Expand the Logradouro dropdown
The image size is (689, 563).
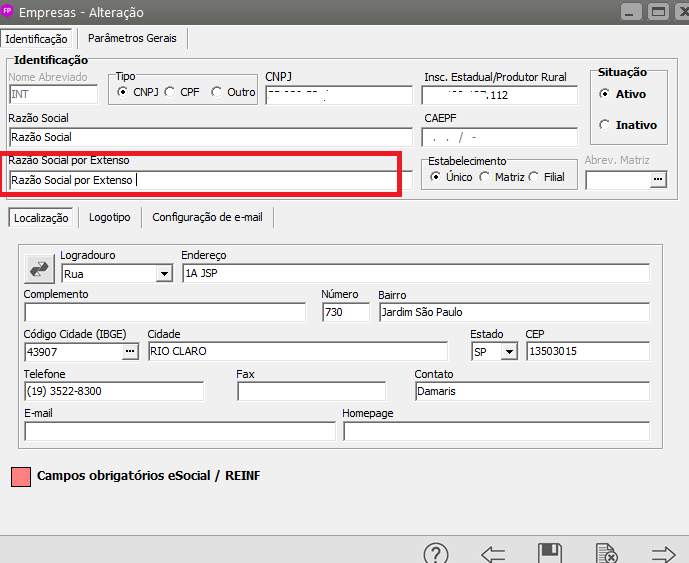tap(164, 273)
